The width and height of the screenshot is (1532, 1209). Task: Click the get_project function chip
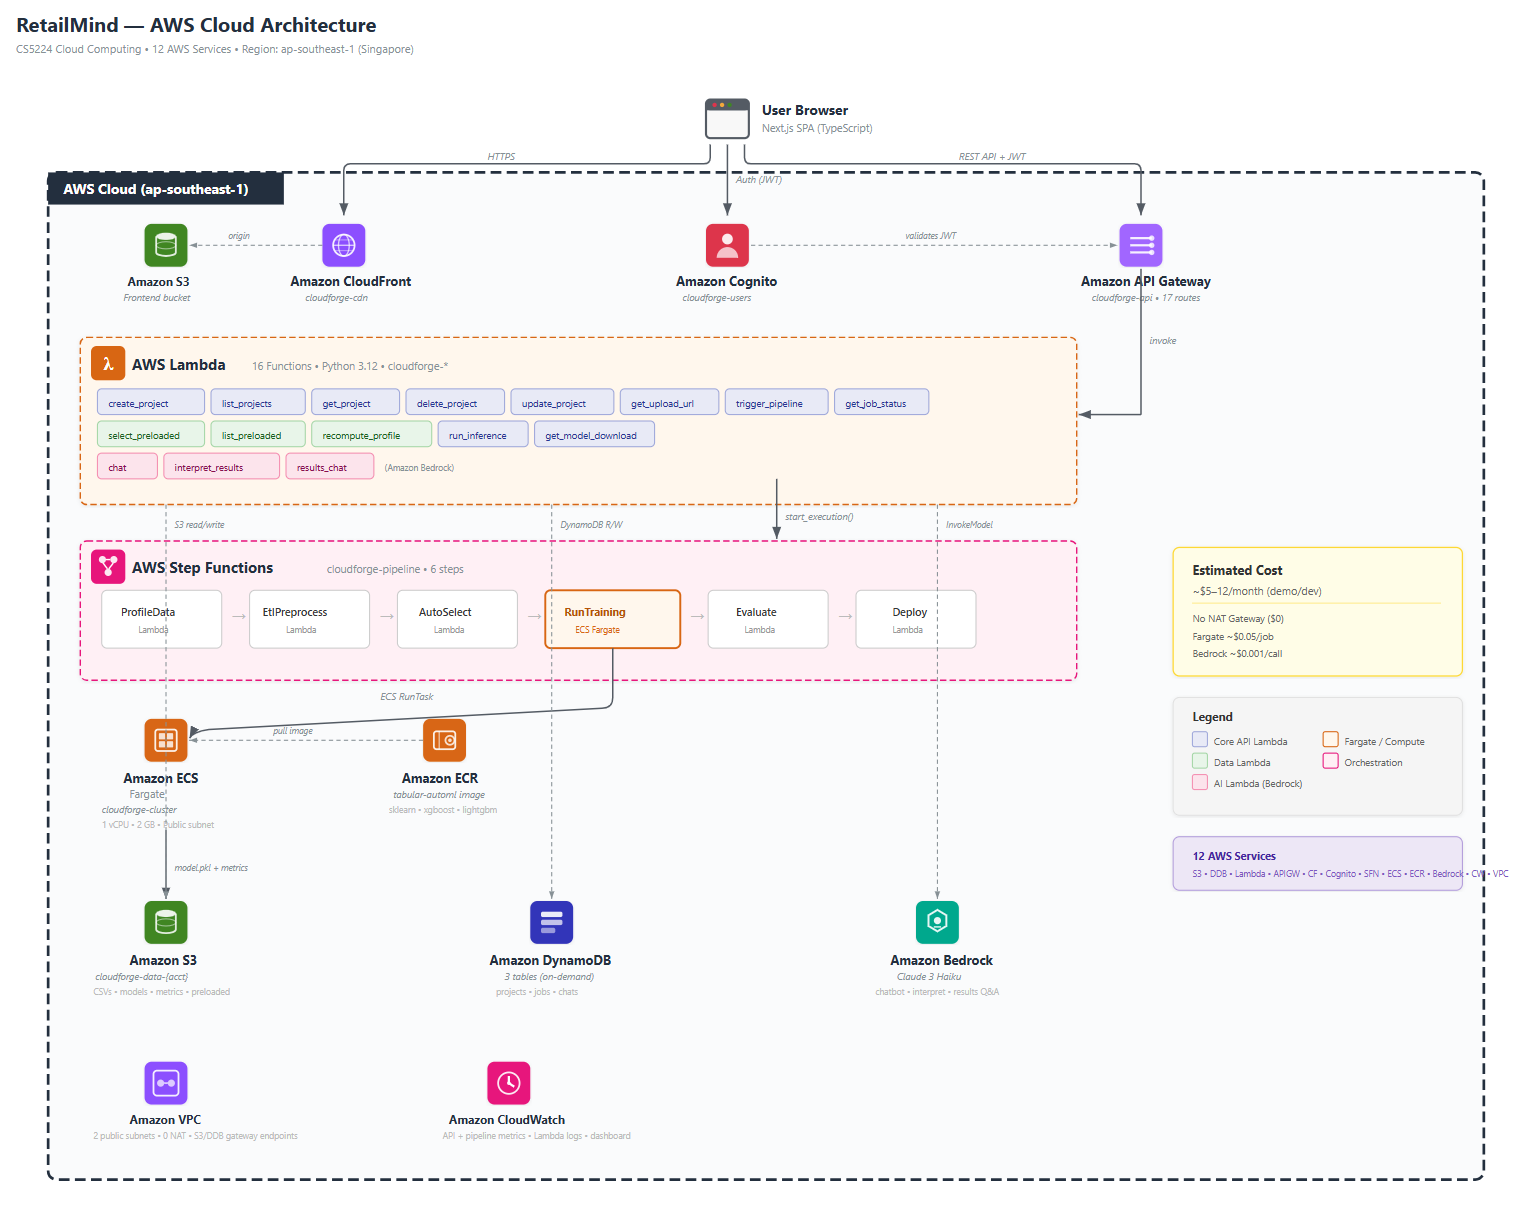[356, 402]
